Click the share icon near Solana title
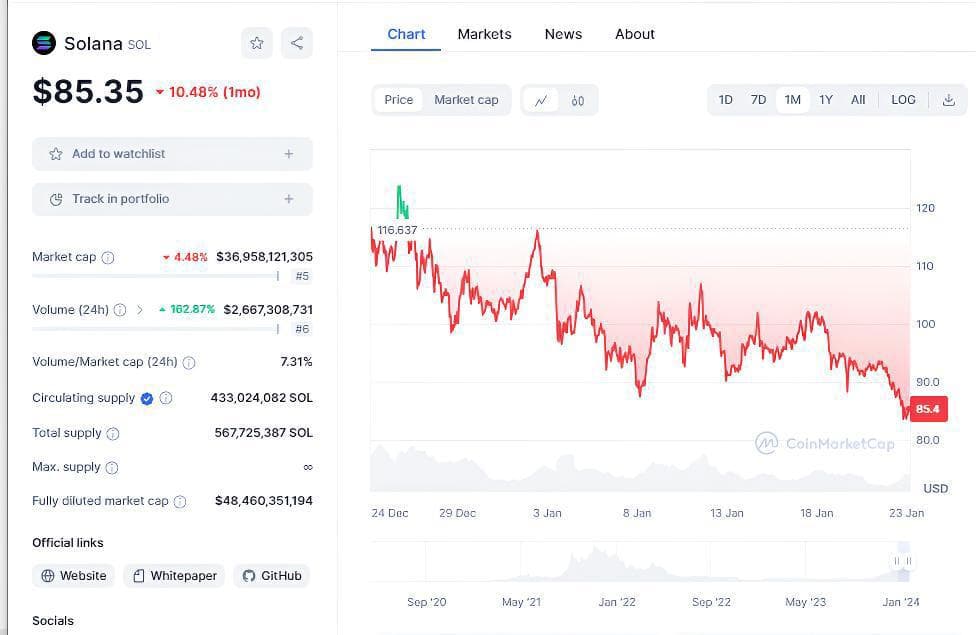976x635 pixels. click(297, 43)
